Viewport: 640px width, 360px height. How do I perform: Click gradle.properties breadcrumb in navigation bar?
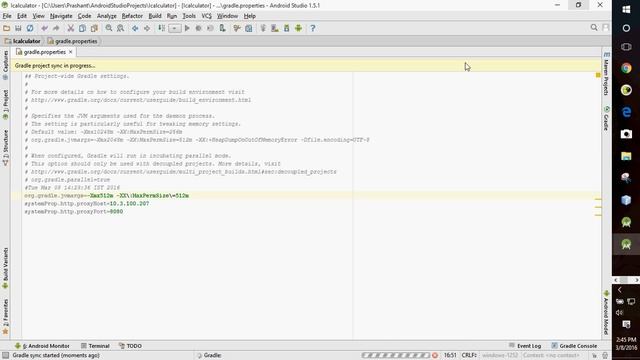pyautogui.click(x=73, y=41)
